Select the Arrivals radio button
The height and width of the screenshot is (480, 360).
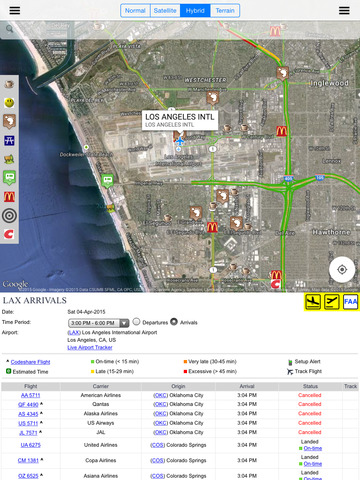[x=174, y=322]
